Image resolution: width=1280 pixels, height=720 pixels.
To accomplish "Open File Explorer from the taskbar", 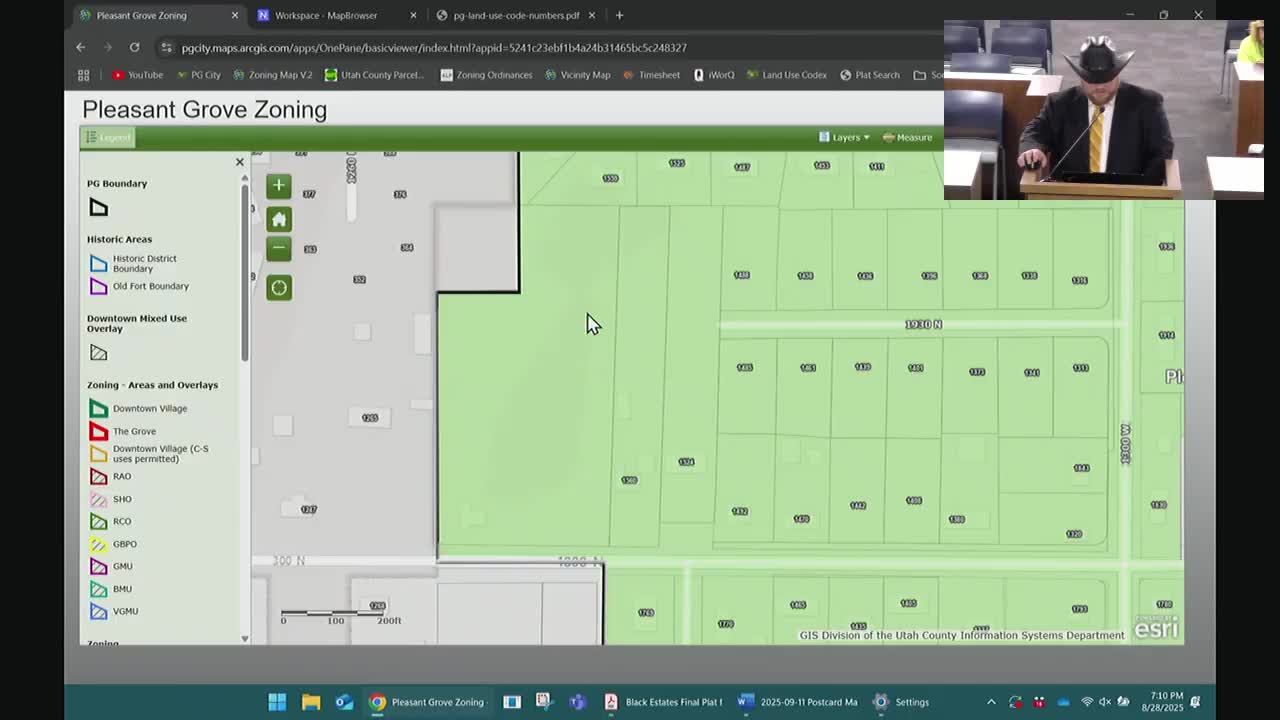I will click(311, 702).
